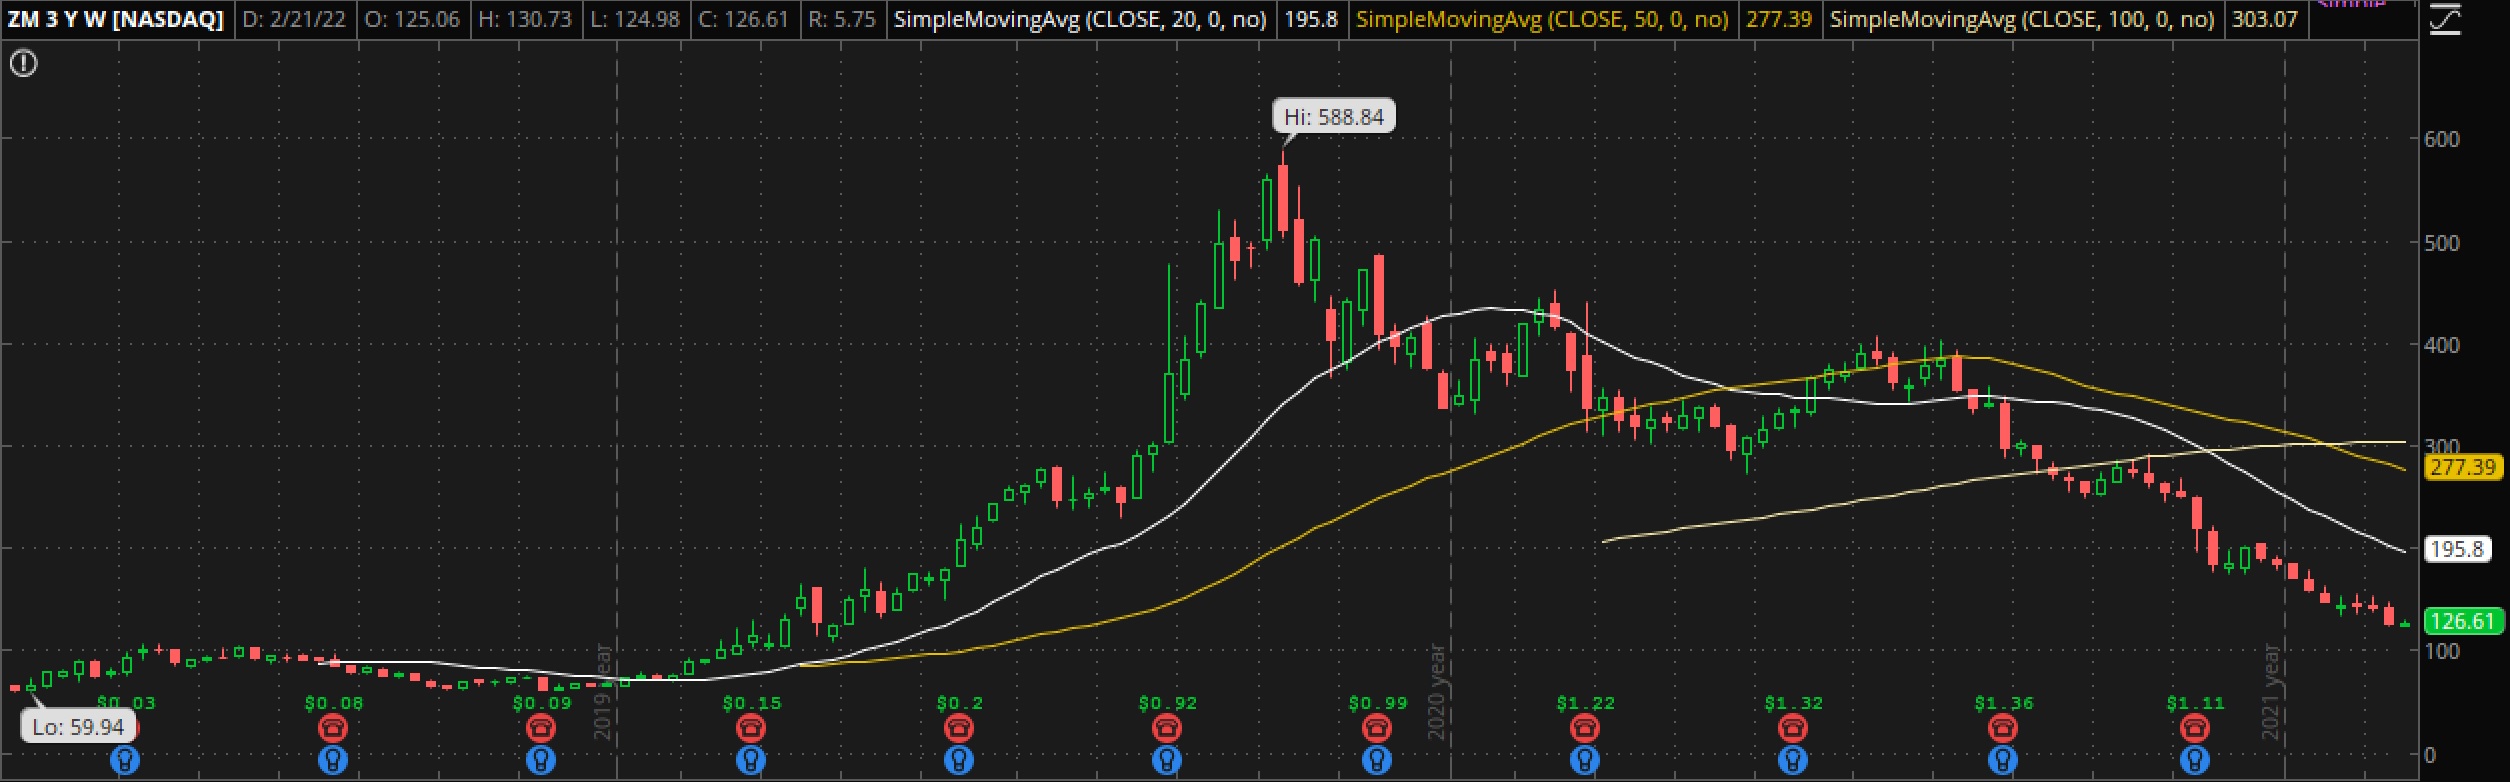Click the red phone icon under $0.08
This screenshot has width=2510, height=782.
[x=333, y=727]
